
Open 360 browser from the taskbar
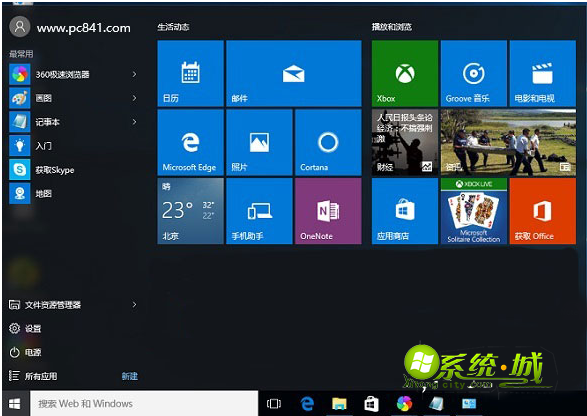(404, 404)
